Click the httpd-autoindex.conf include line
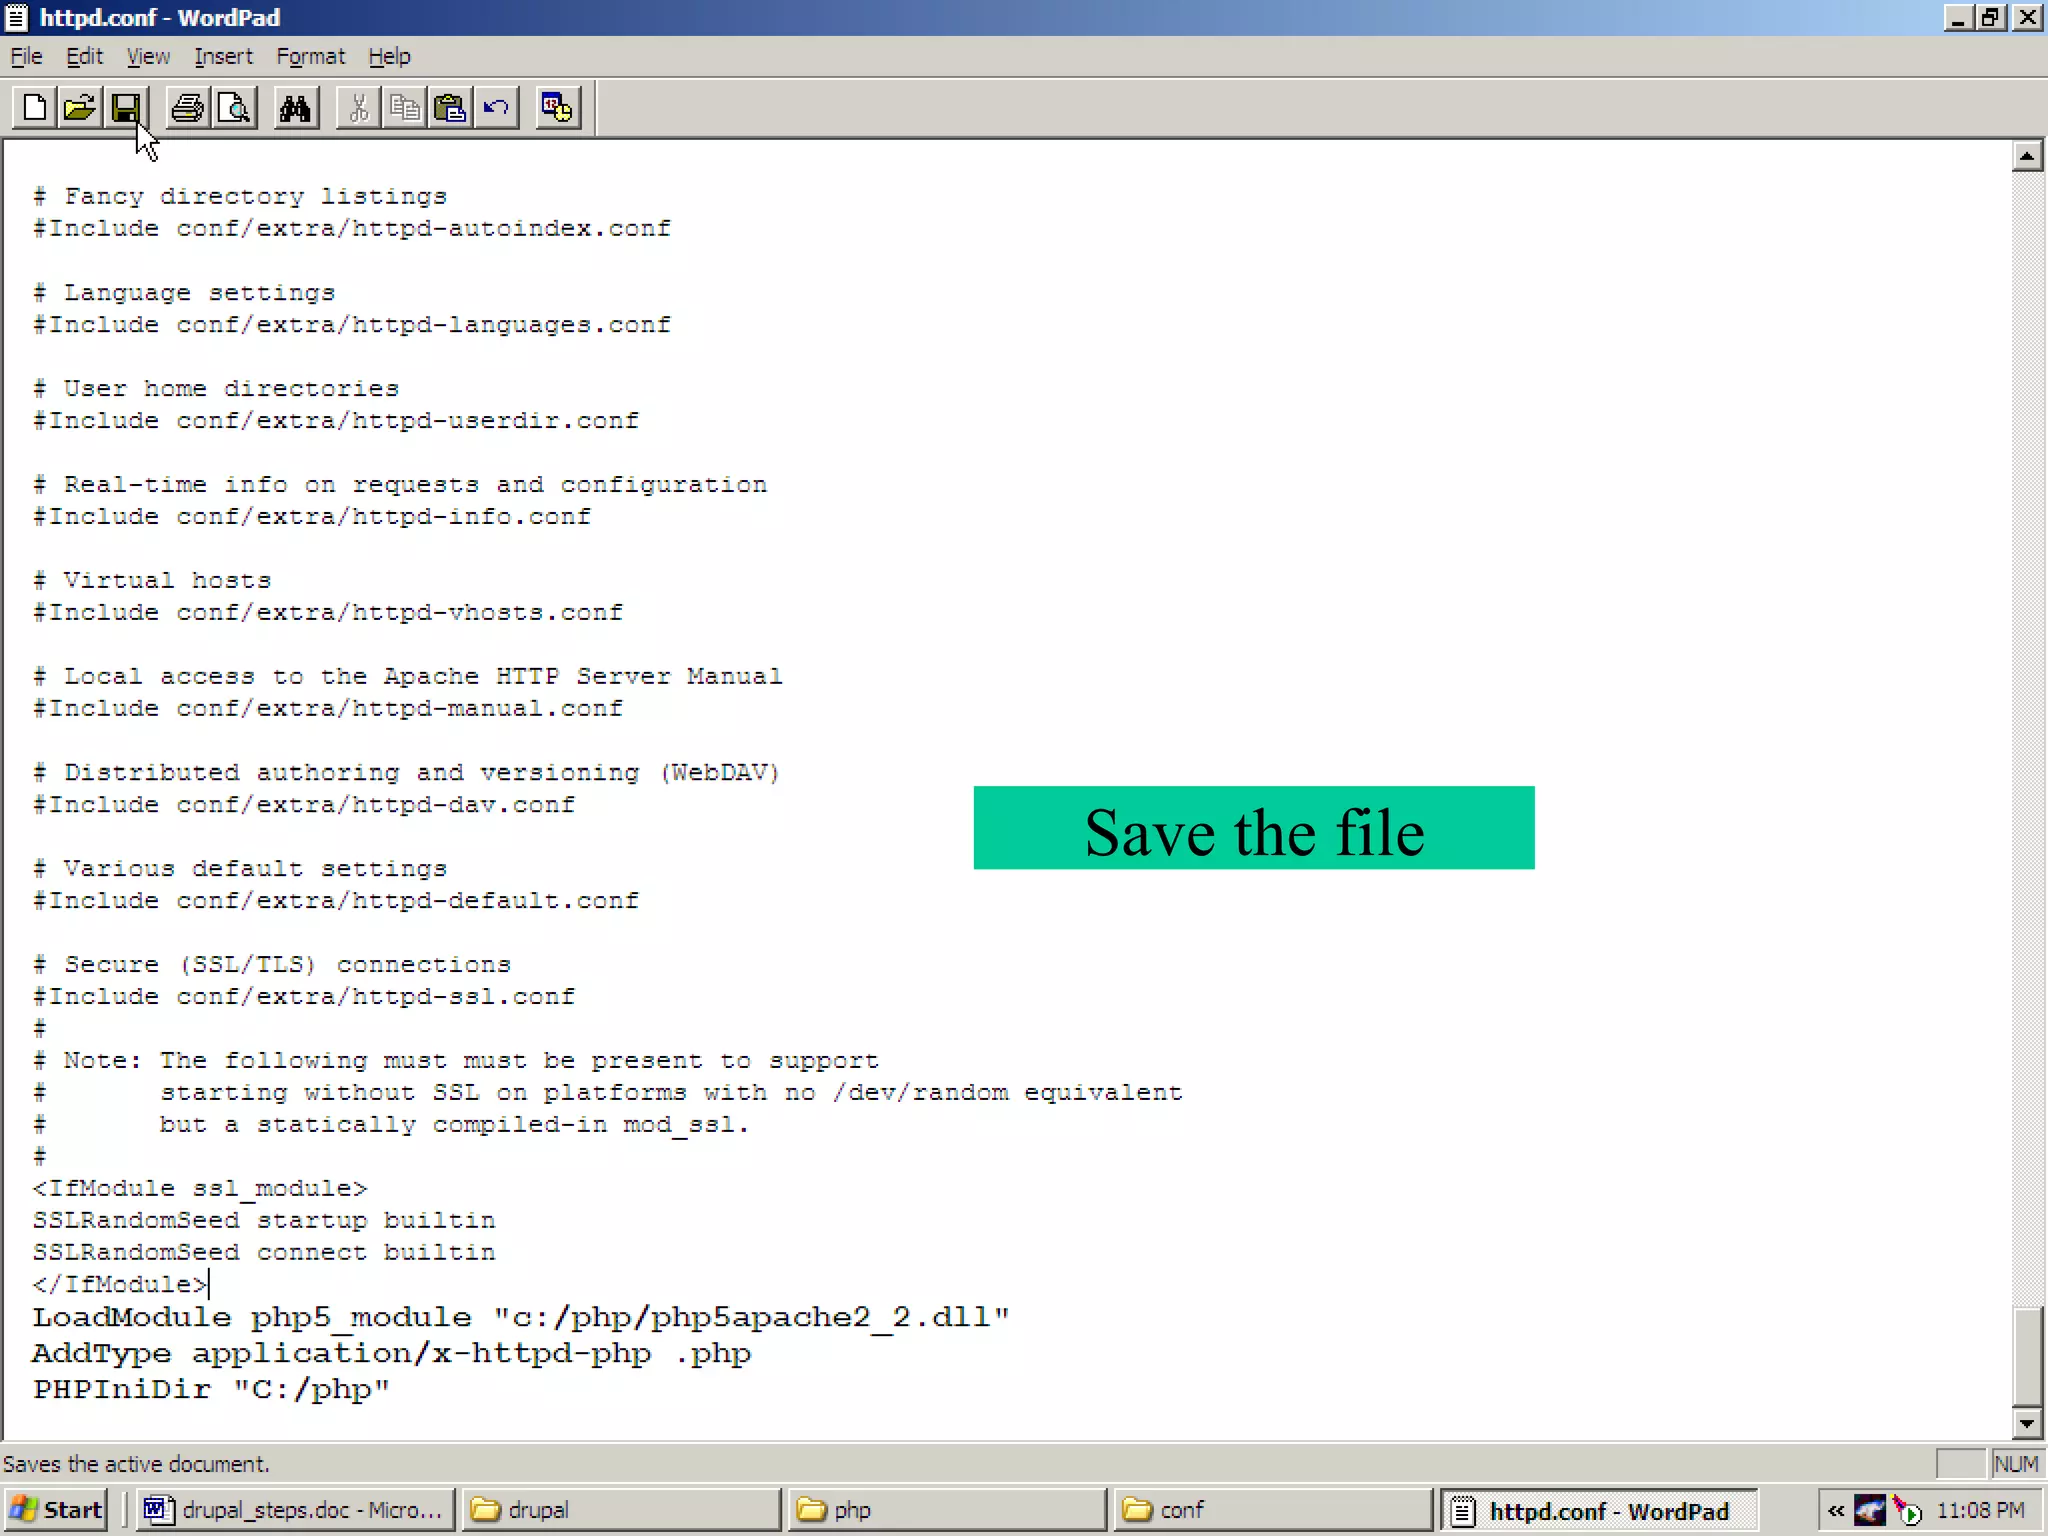The height and width of the screenshot is (1536, 2048). pos(352,229)
